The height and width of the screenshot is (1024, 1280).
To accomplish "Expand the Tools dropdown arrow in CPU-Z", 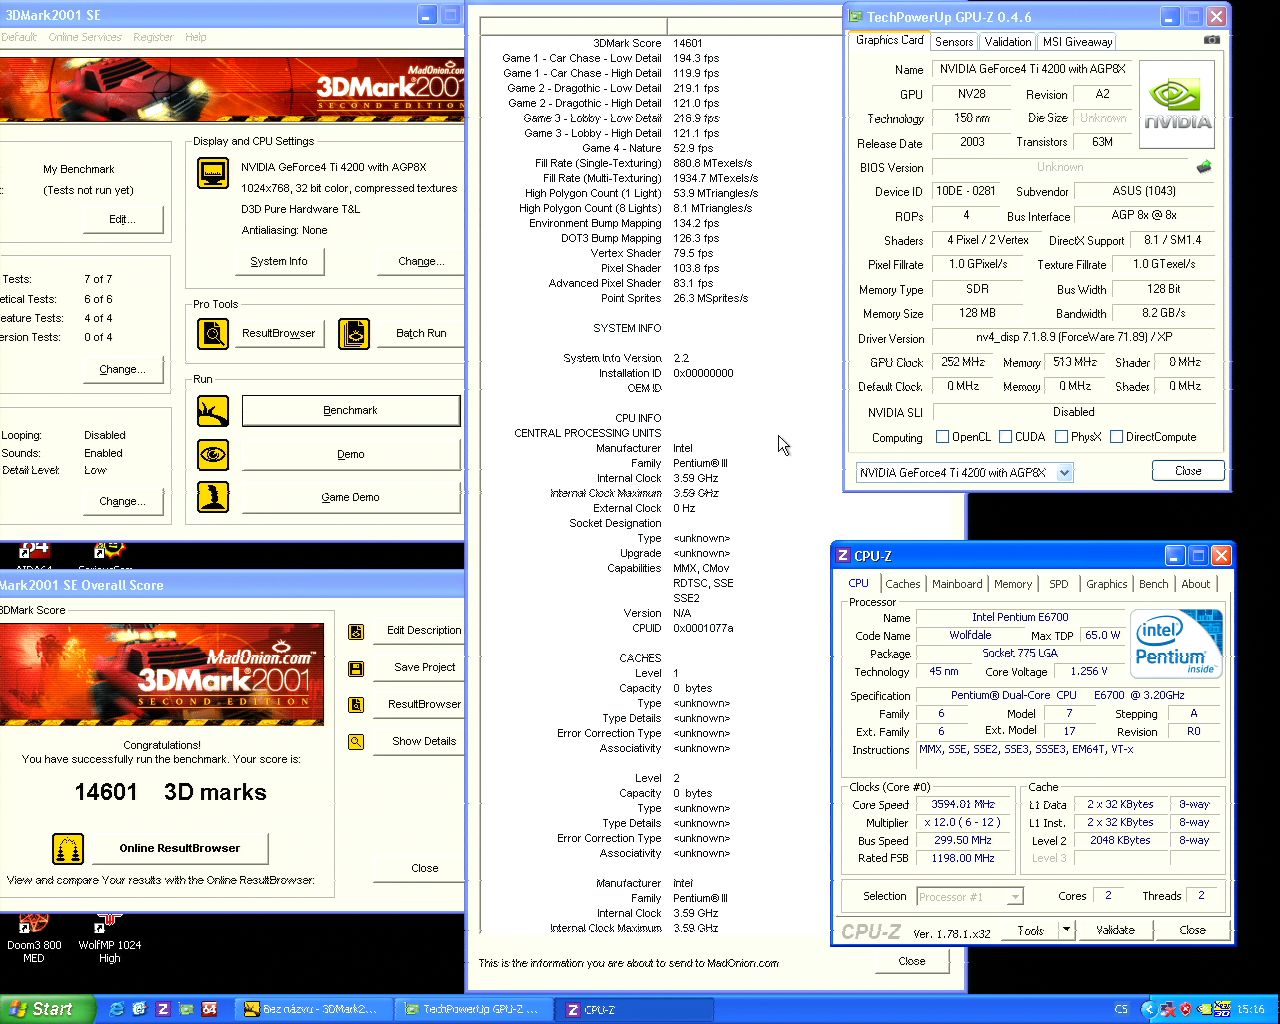I will (x=1066, y=930).
